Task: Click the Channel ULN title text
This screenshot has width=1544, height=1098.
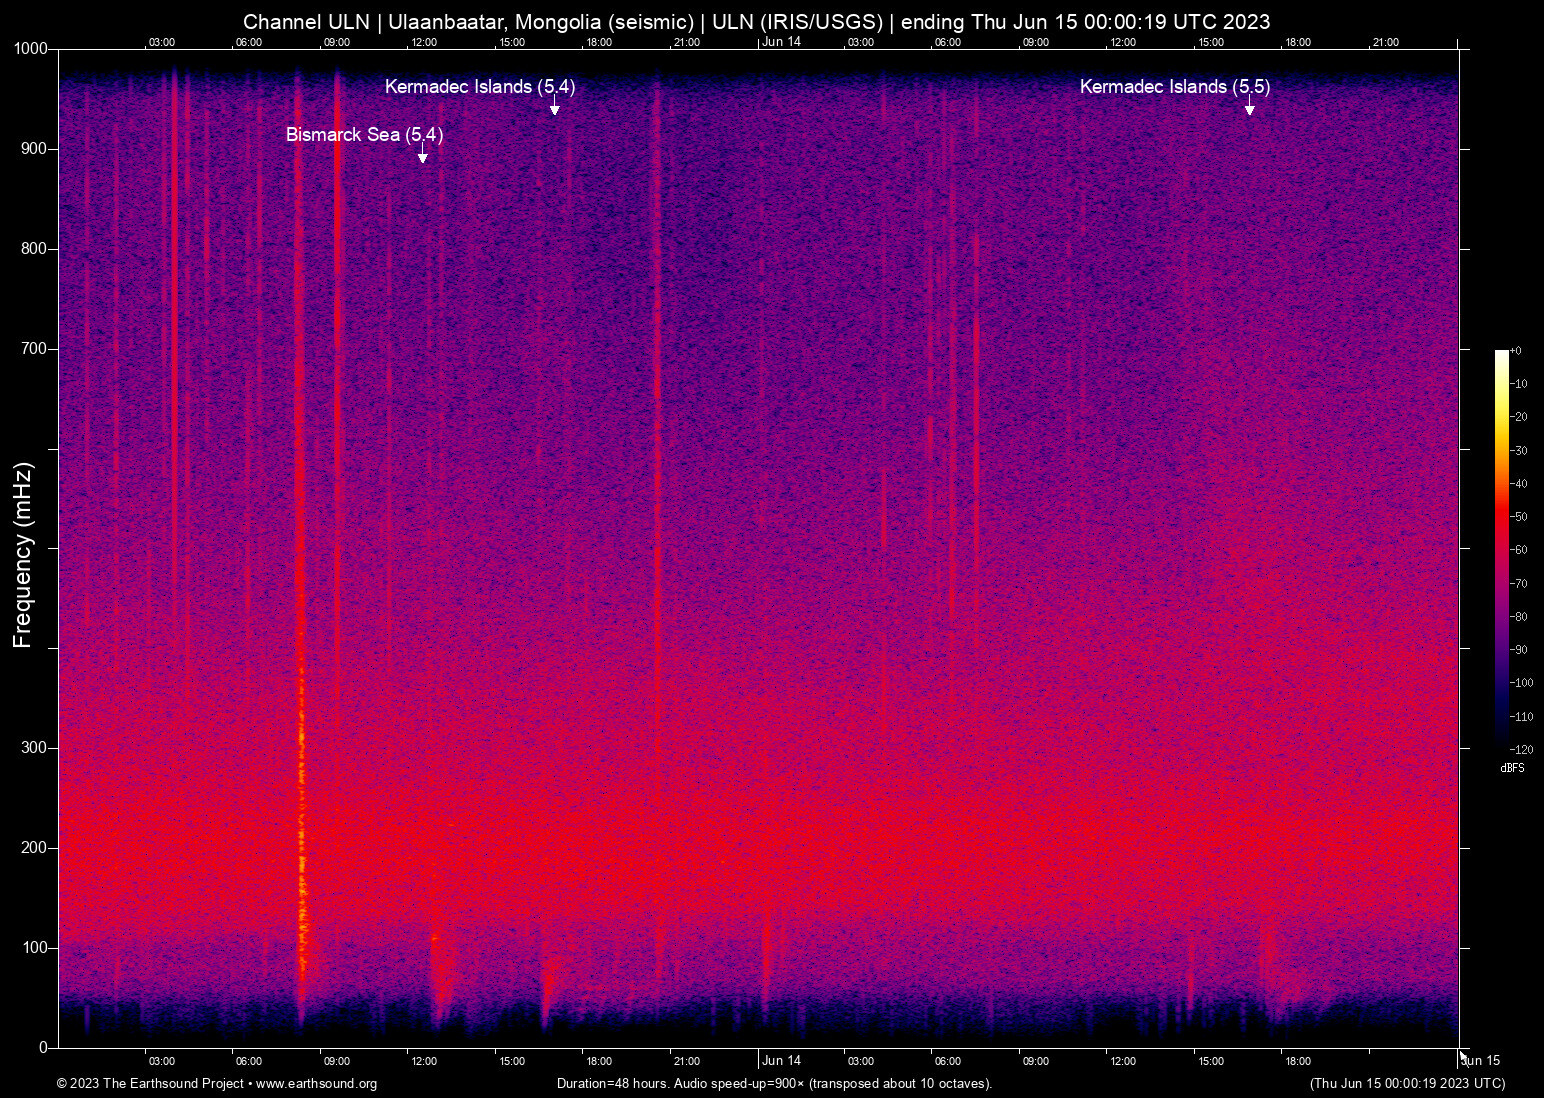Action: 305,21
